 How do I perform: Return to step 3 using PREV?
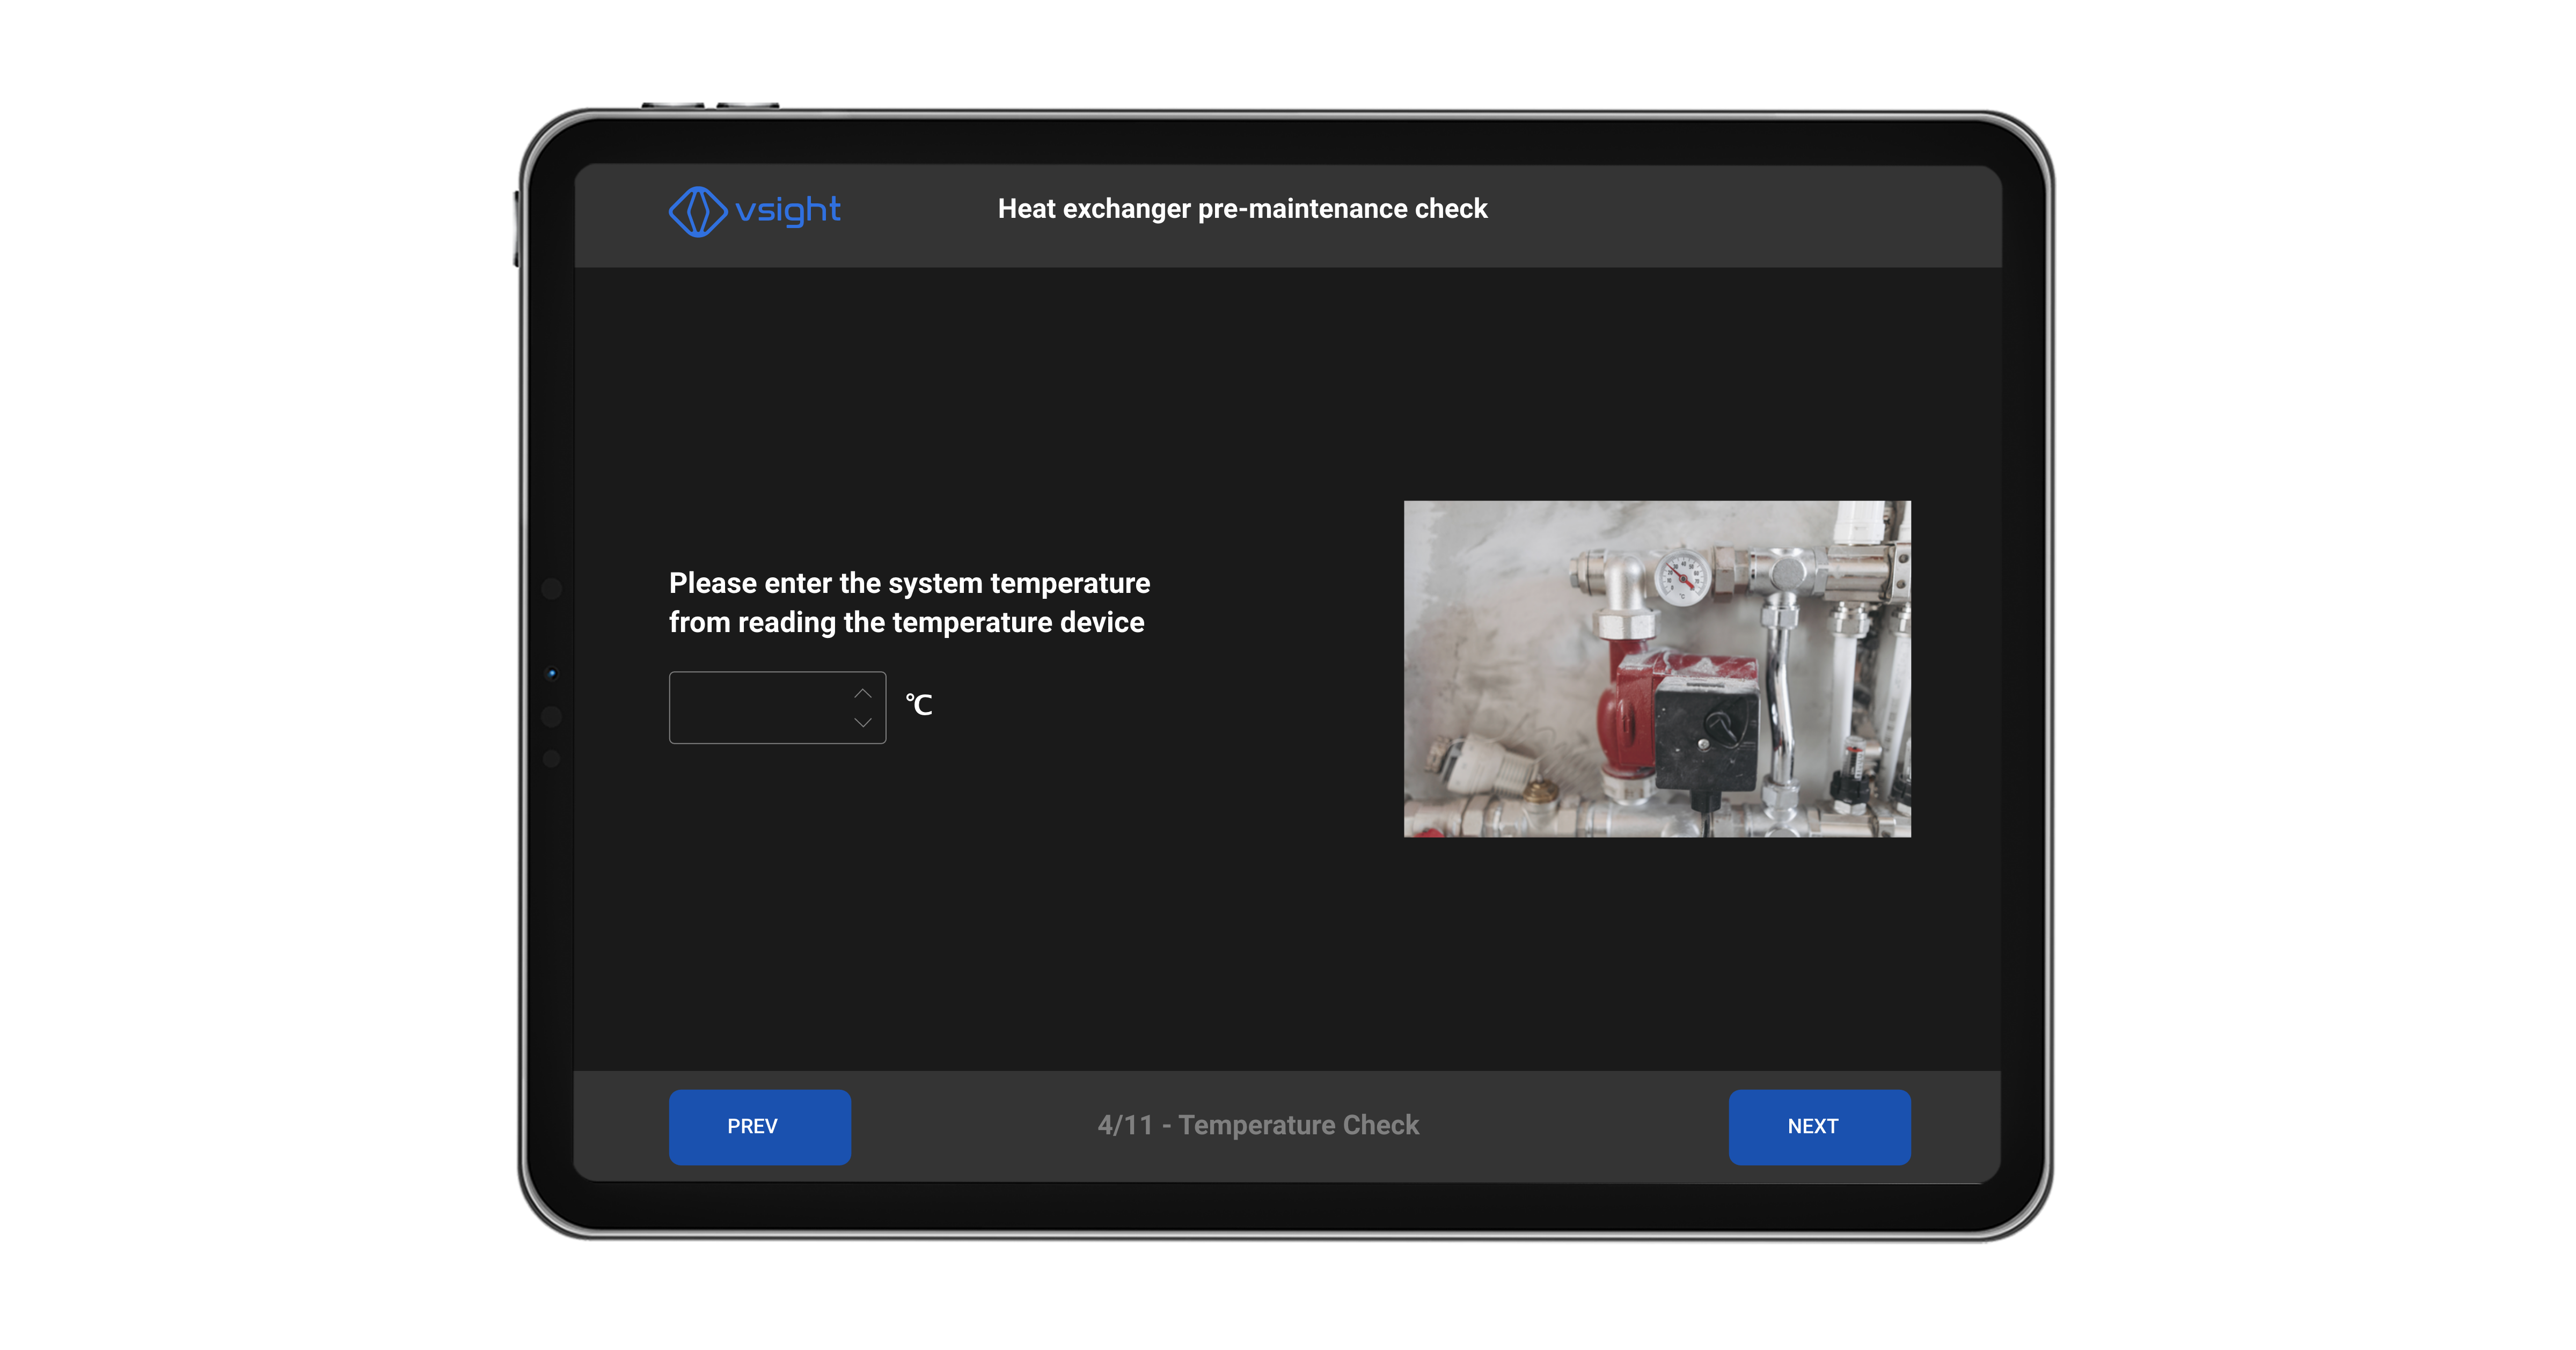(759, 1126)
